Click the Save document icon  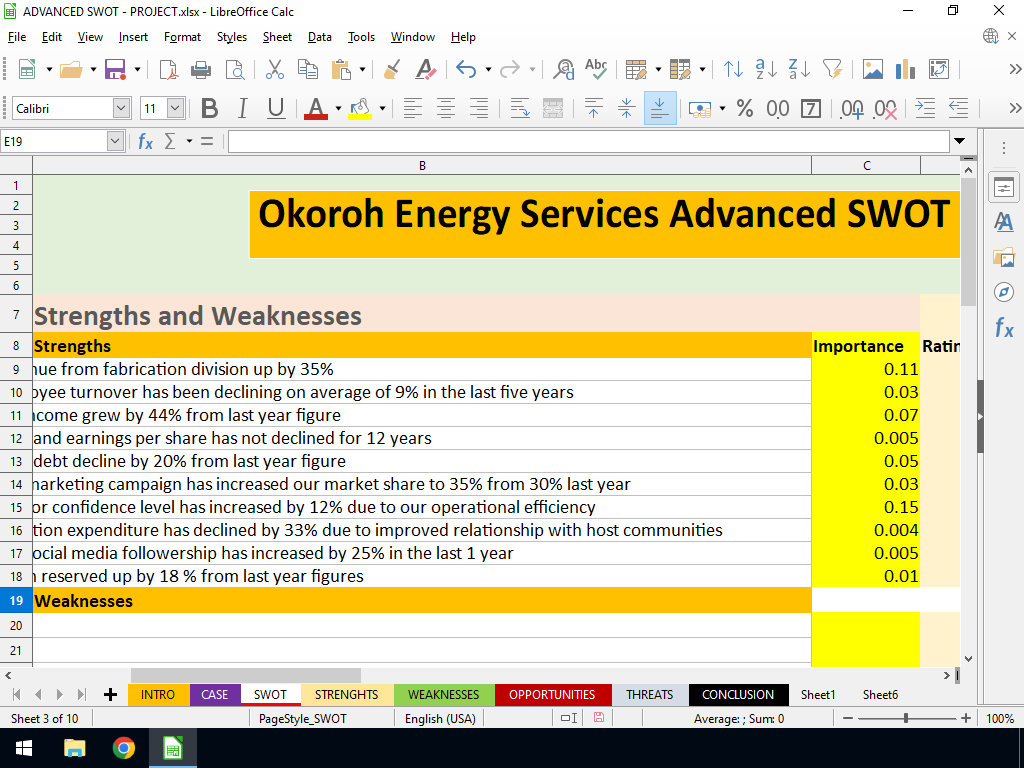pyautogui.click(x=114, y=69)
